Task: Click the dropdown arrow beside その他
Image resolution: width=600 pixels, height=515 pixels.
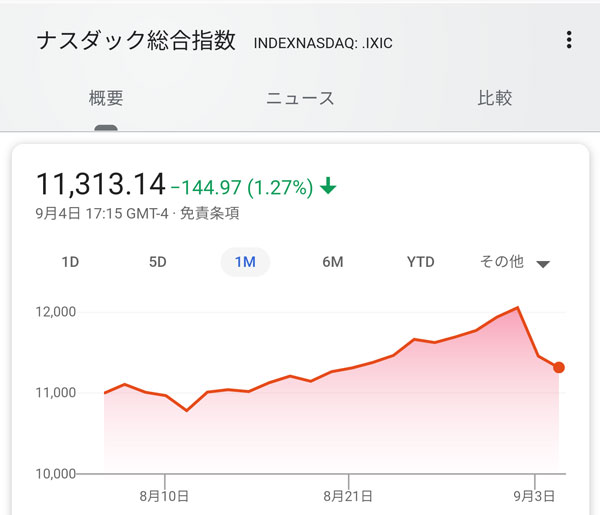Action: [x=543, y=264]
